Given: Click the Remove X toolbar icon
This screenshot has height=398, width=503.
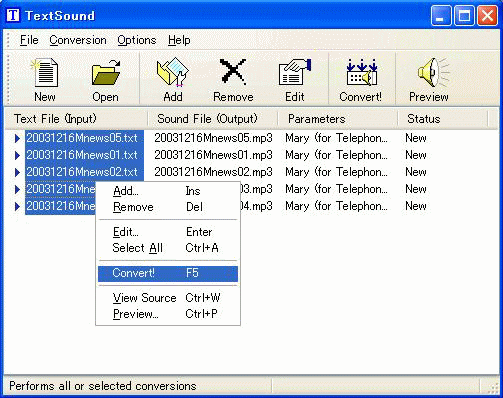Looking at the screenshot, I should tap(233, 72).
